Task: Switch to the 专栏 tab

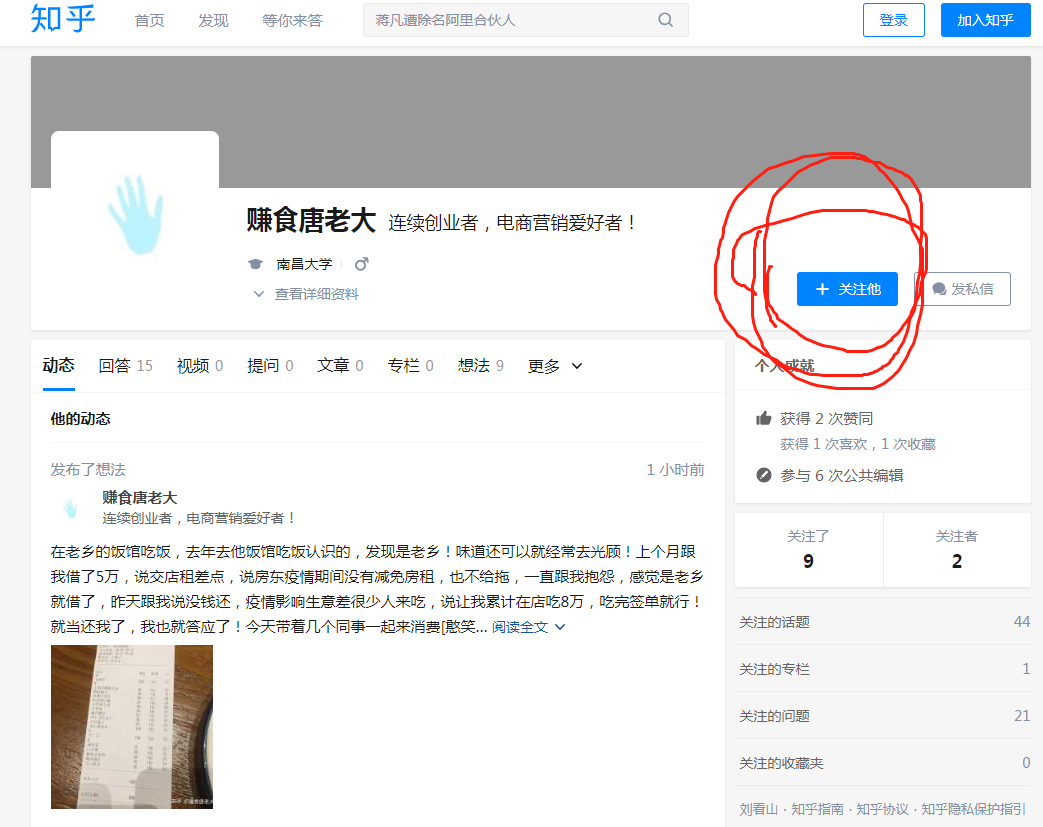Action: tap(410, 366)
